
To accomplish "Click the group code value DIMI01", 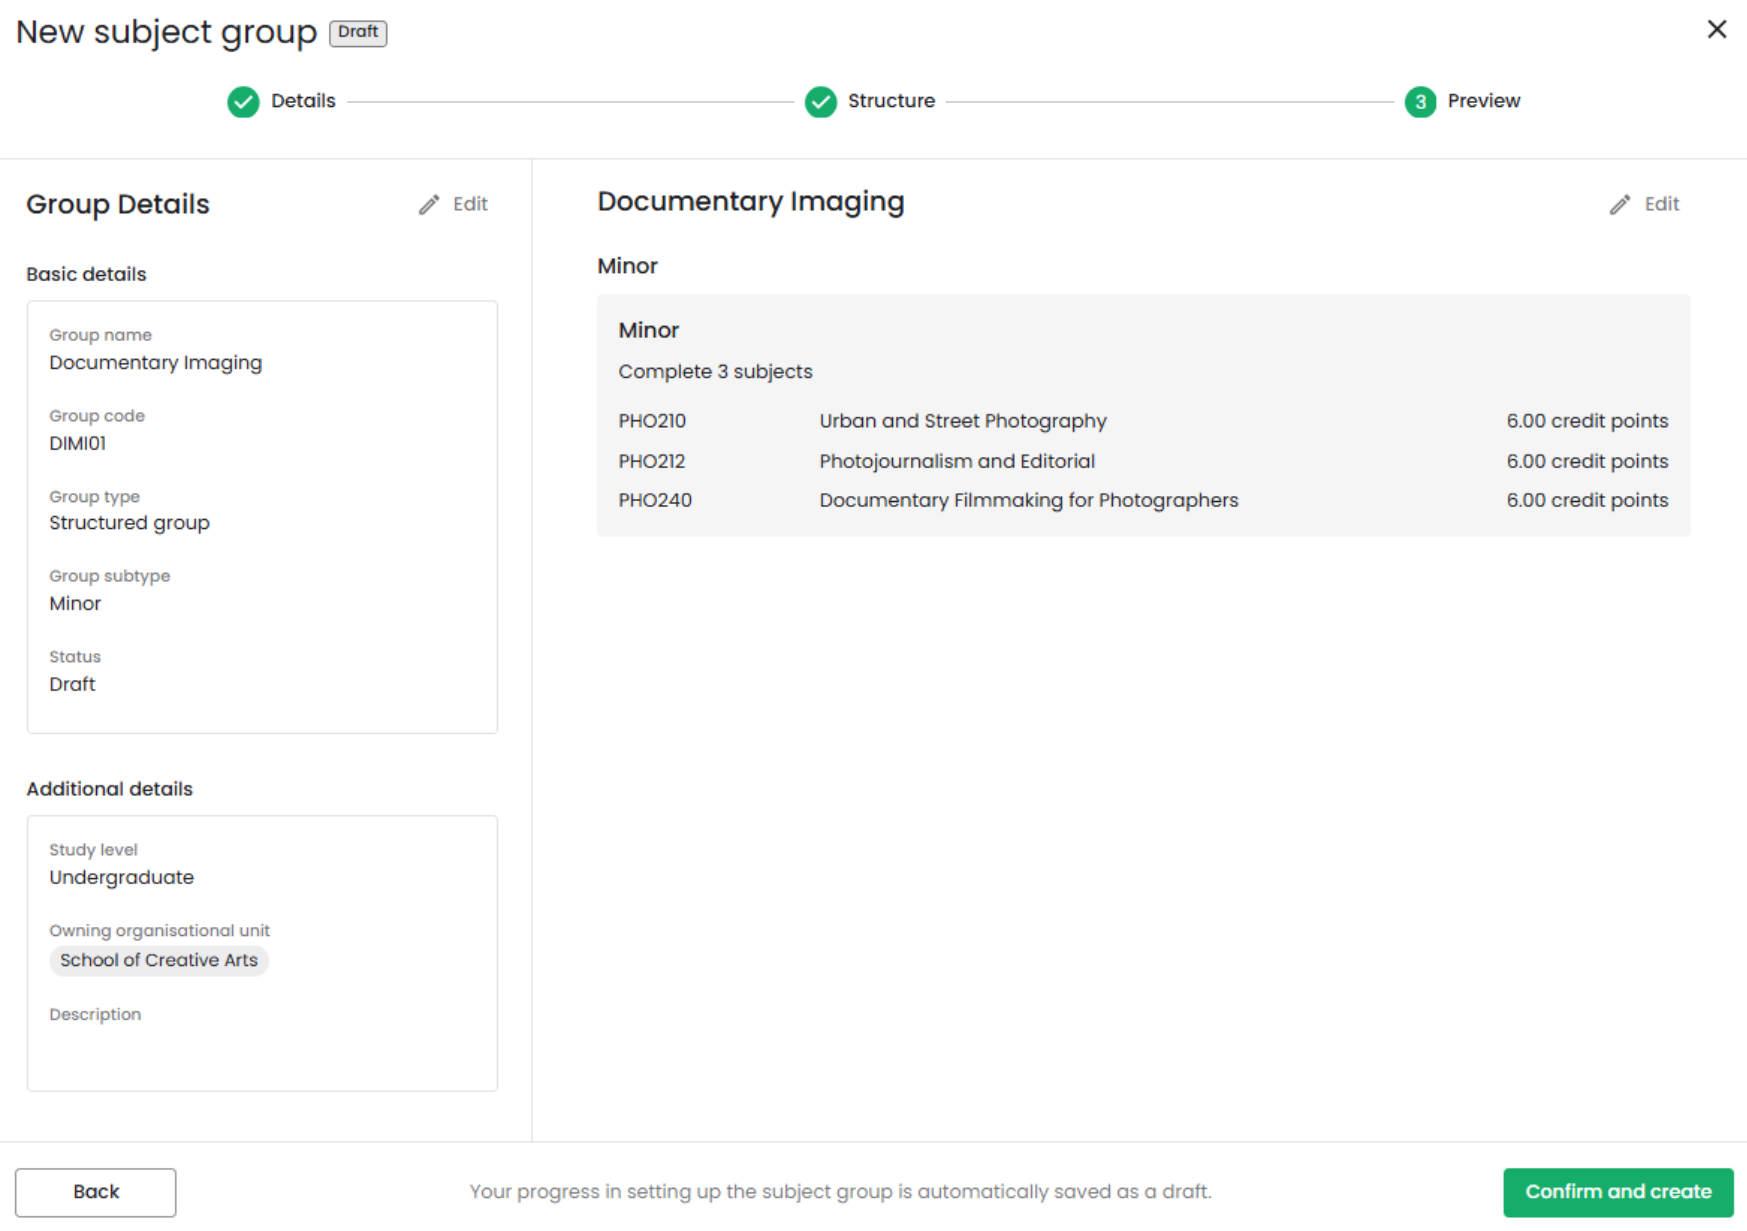I will [x=78, y=443].
